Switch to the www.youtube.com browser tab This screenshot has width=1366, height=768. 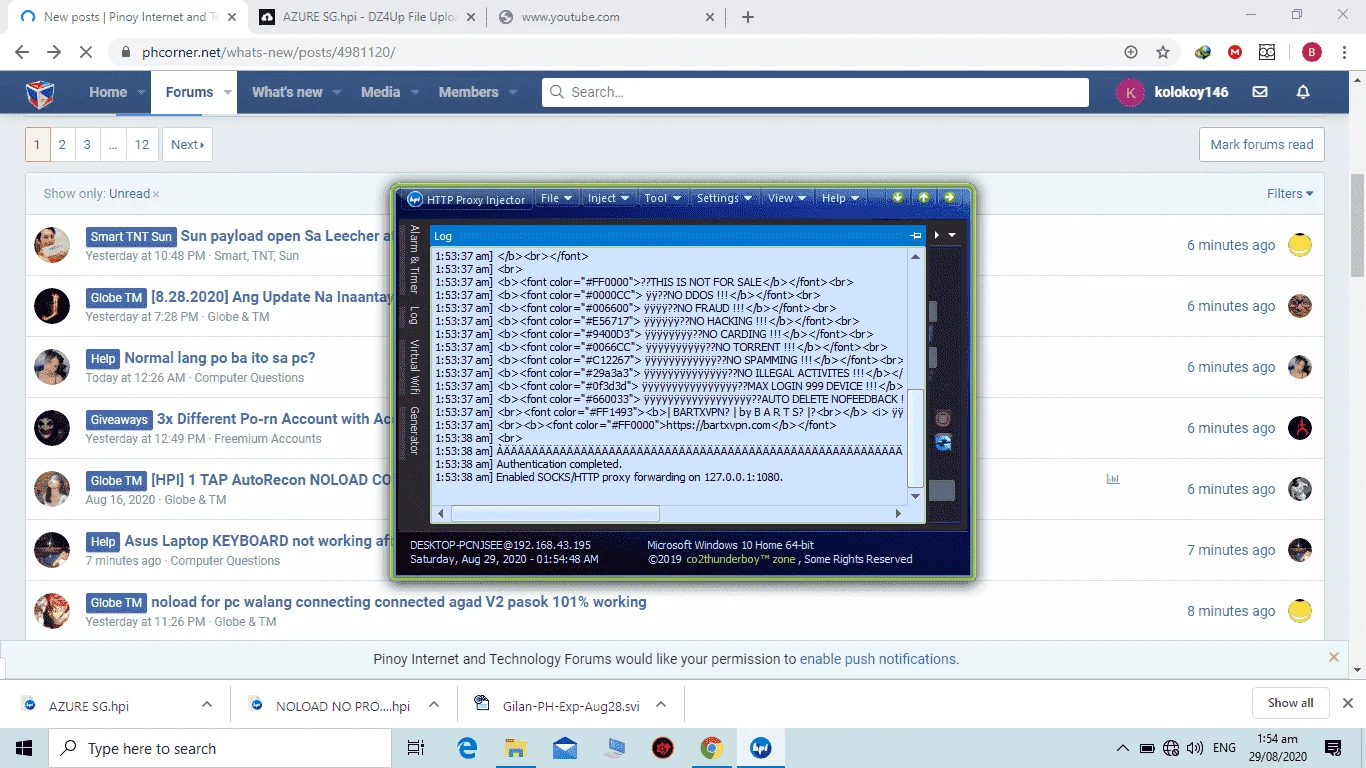[605, 17]
